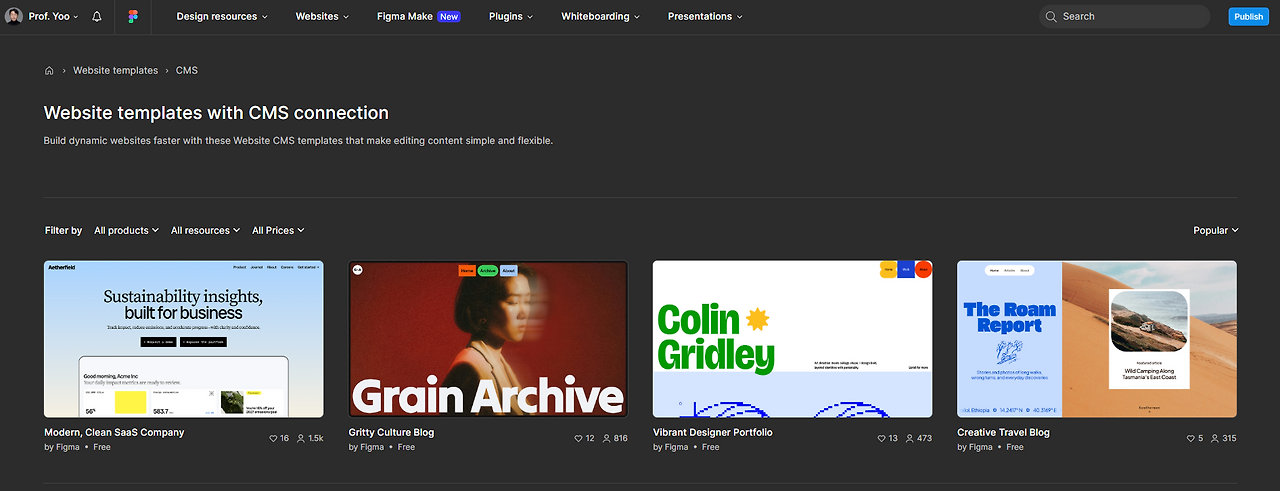Click 'by Figma' under Modern, Clean SaaS Company

[x=64, y=448]
